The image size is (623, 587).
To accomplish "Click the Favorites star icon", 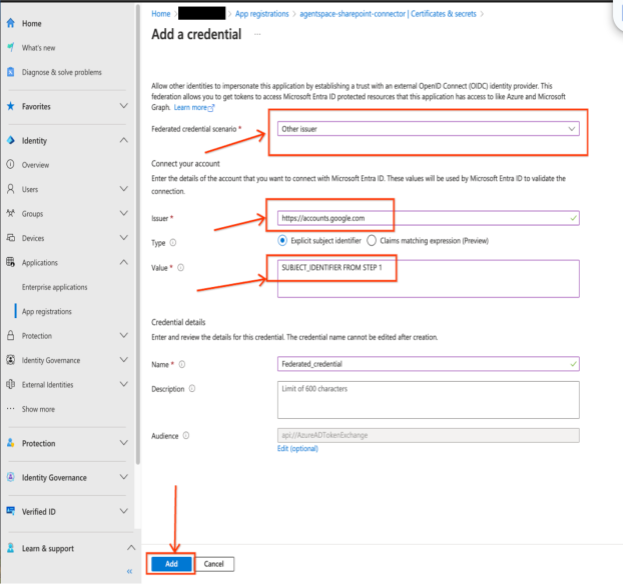I will pos(10,106).
